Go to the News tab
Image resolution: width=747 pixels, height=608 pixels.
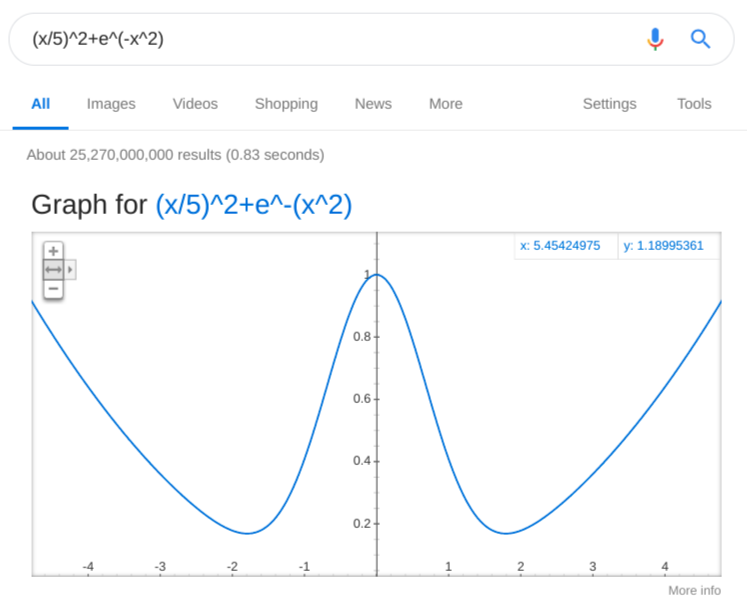[x=373, y=104]
